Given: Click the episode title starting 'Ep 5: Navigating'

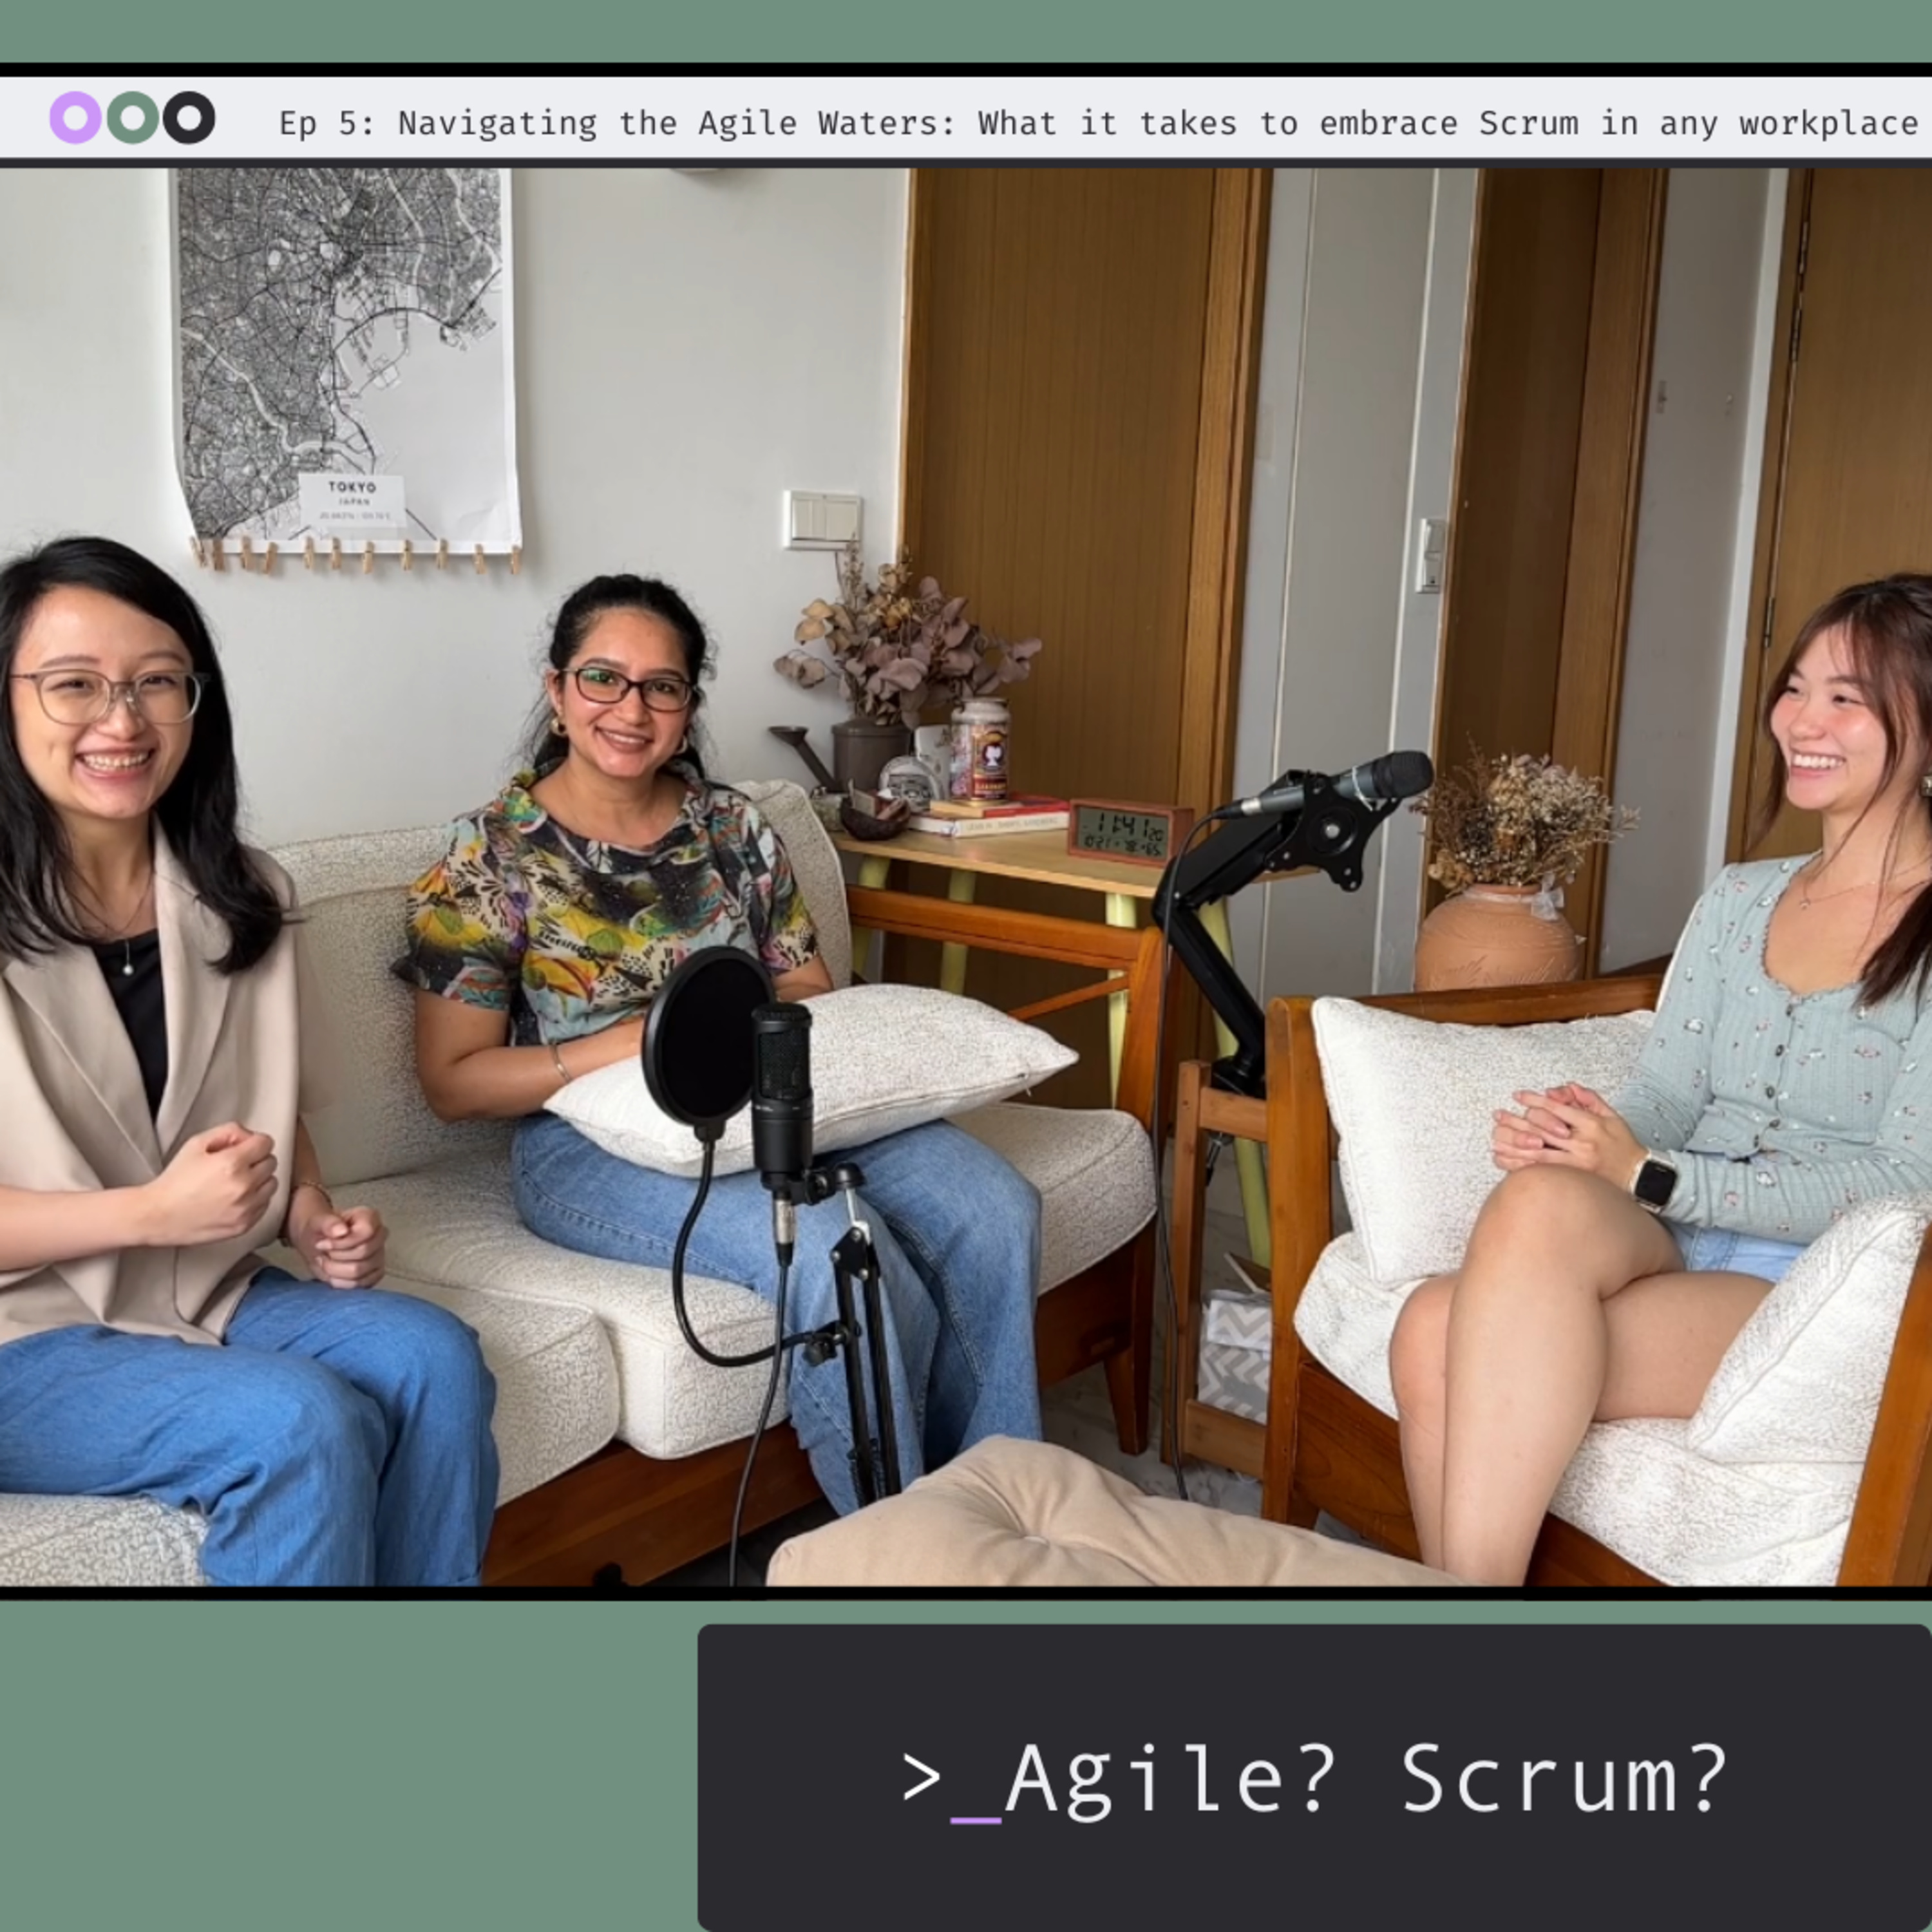Looking at the screenshot, I should click(x=1098, y=123).
